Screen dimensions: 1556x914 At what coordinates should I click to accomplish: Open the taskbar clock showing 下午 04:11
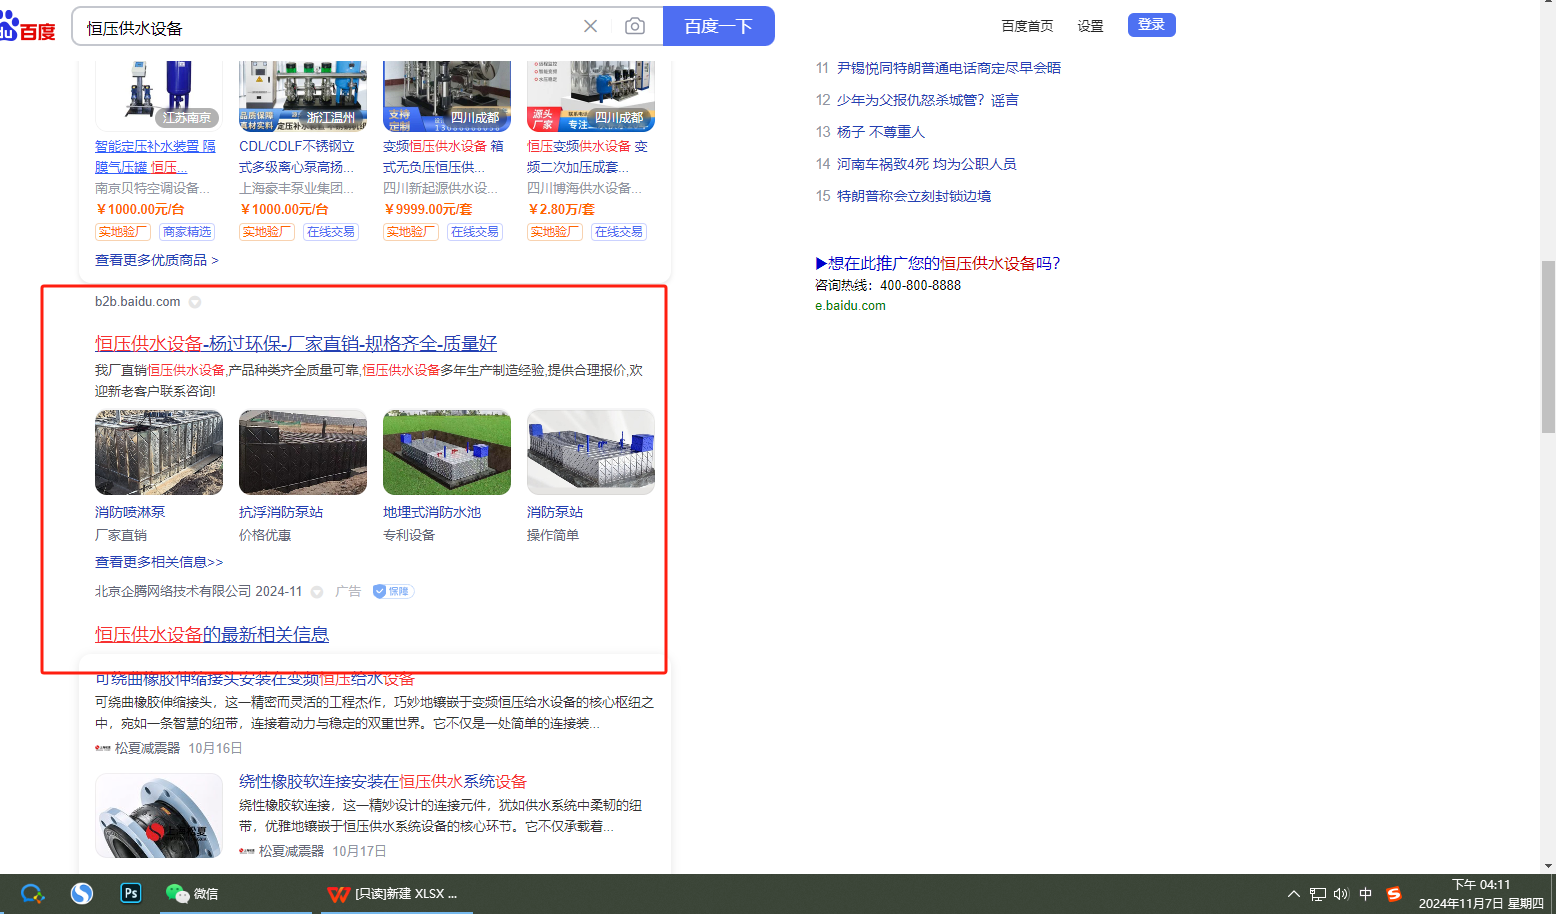(x=1481, y=894)
